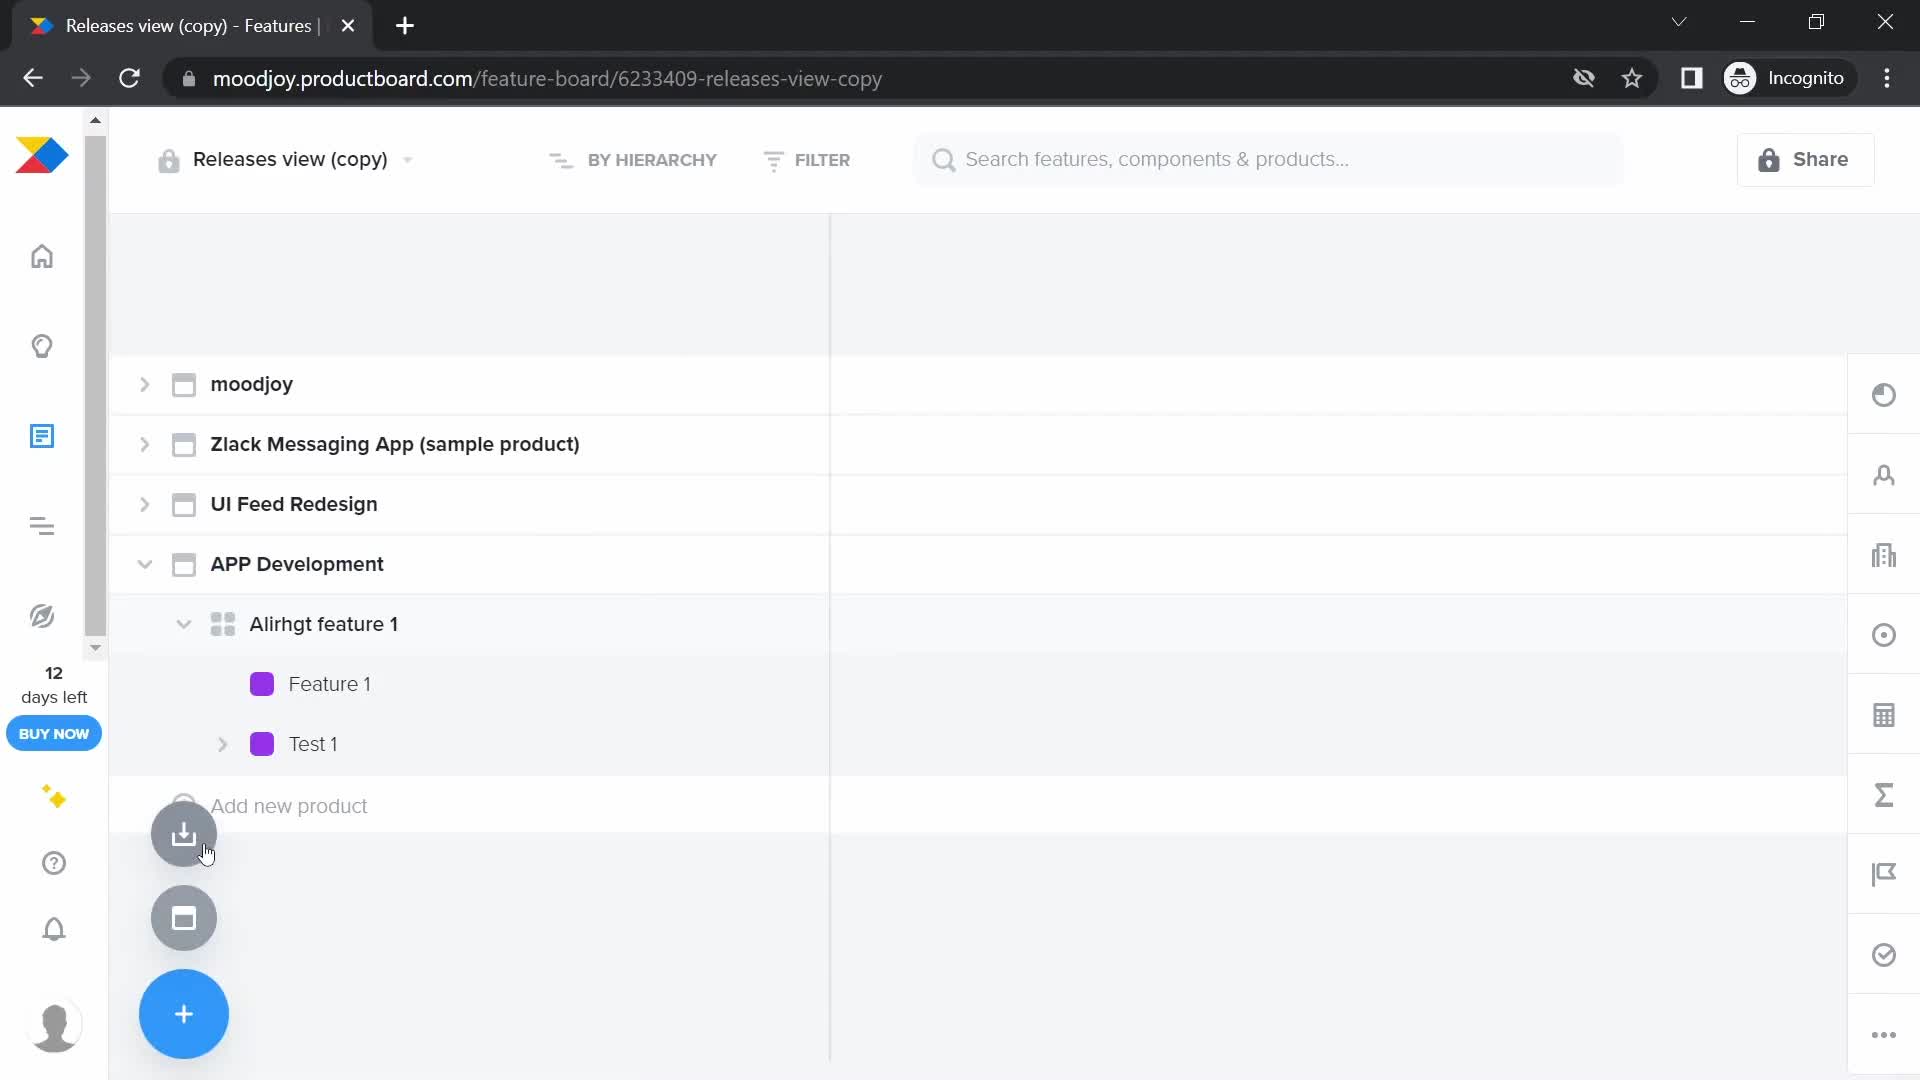Click purple status swatch of Test 1

click(262, 744)
